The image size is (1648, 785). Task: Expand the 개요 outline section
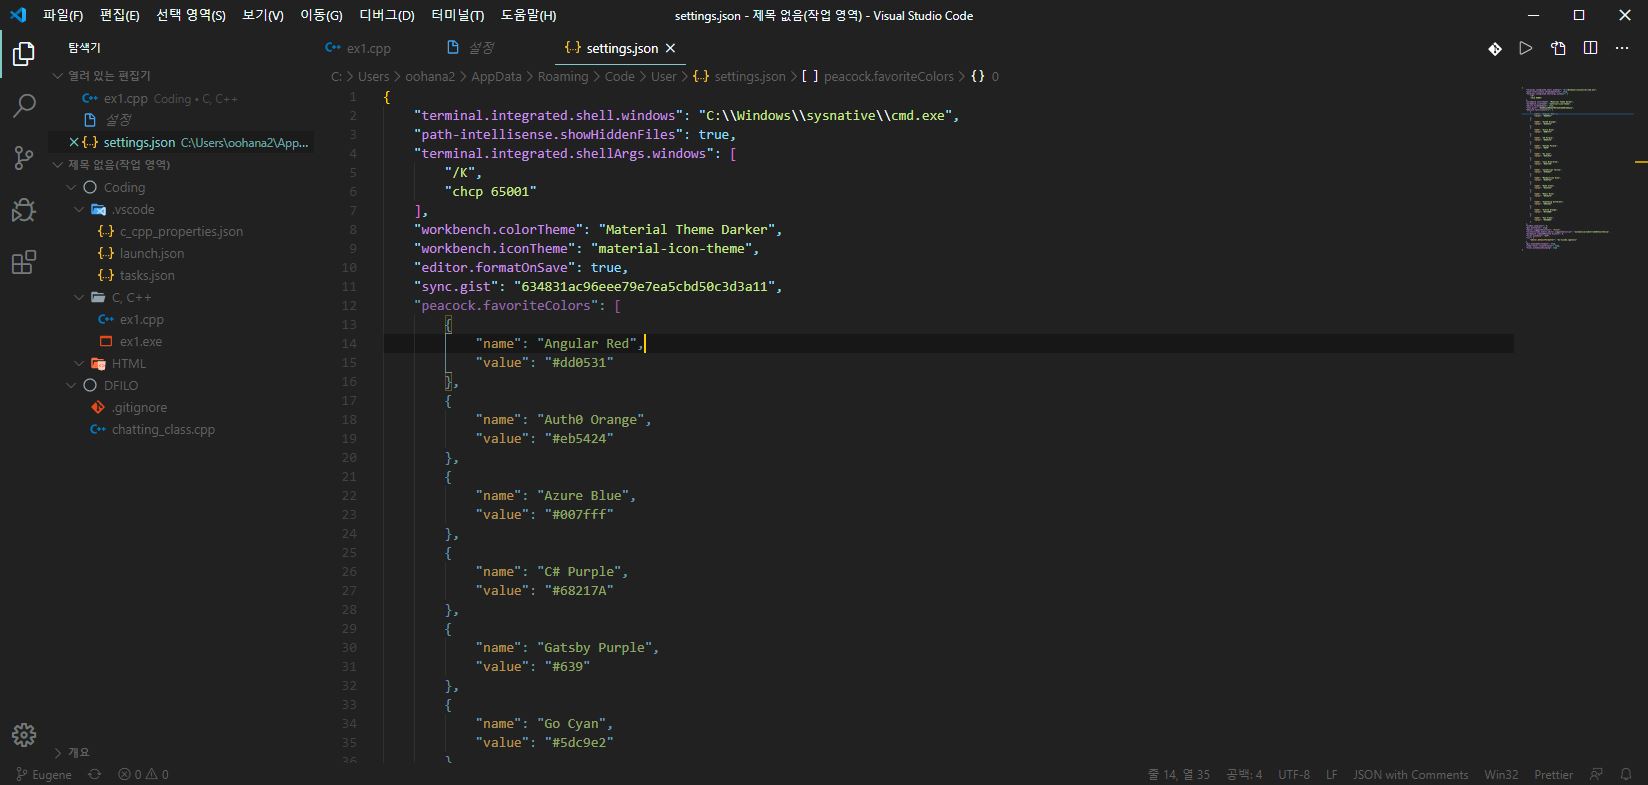tap(79, 752)
